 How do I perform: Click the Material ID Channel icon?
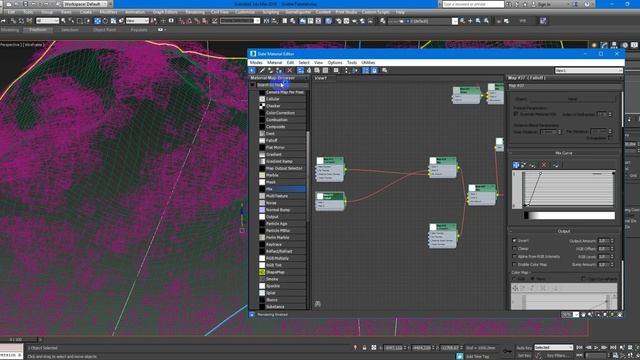(336, 71)
